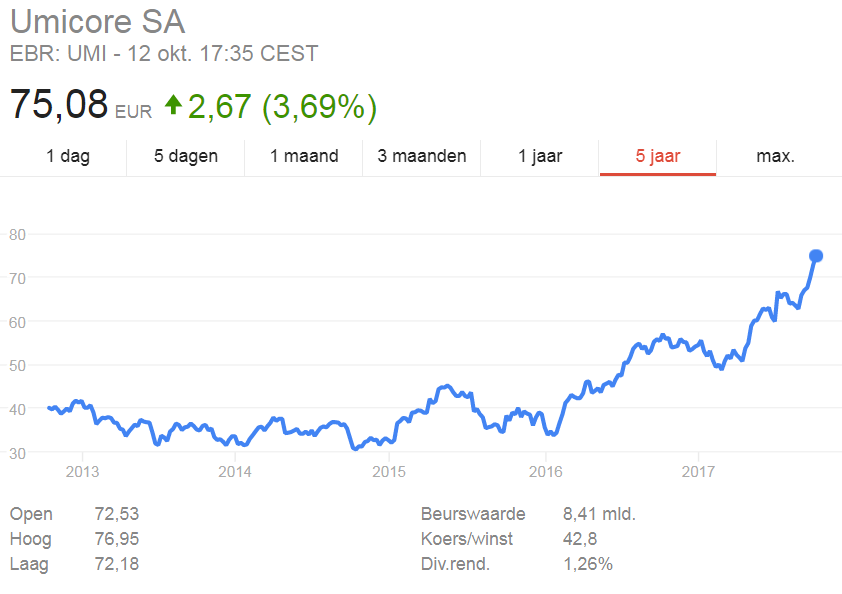Click the blue end-point dot on the chart
The height and width of the screenshot is (594, 842).
click(816, 256)
